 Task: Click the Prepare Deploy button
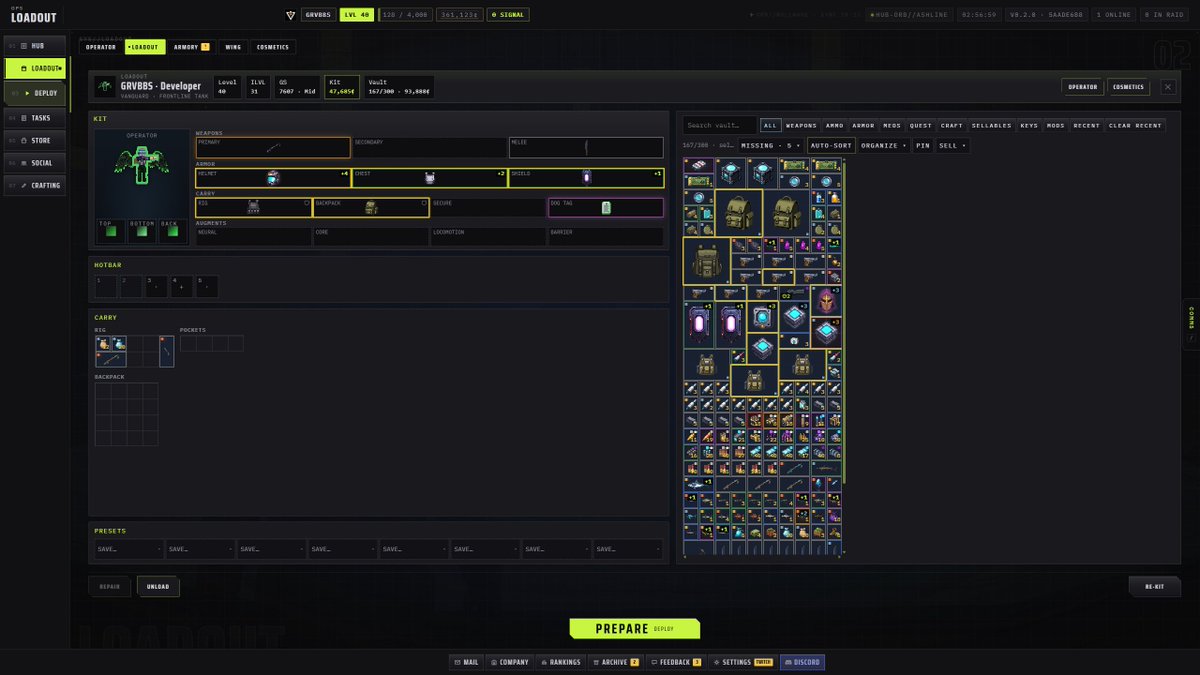(x=635, y=629)
